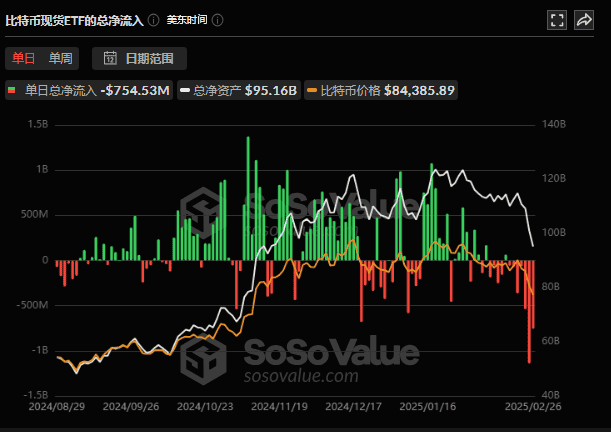The image size is (611, 432).
Task: Click info icon next to 美东时间
Action: pos(218,20)
